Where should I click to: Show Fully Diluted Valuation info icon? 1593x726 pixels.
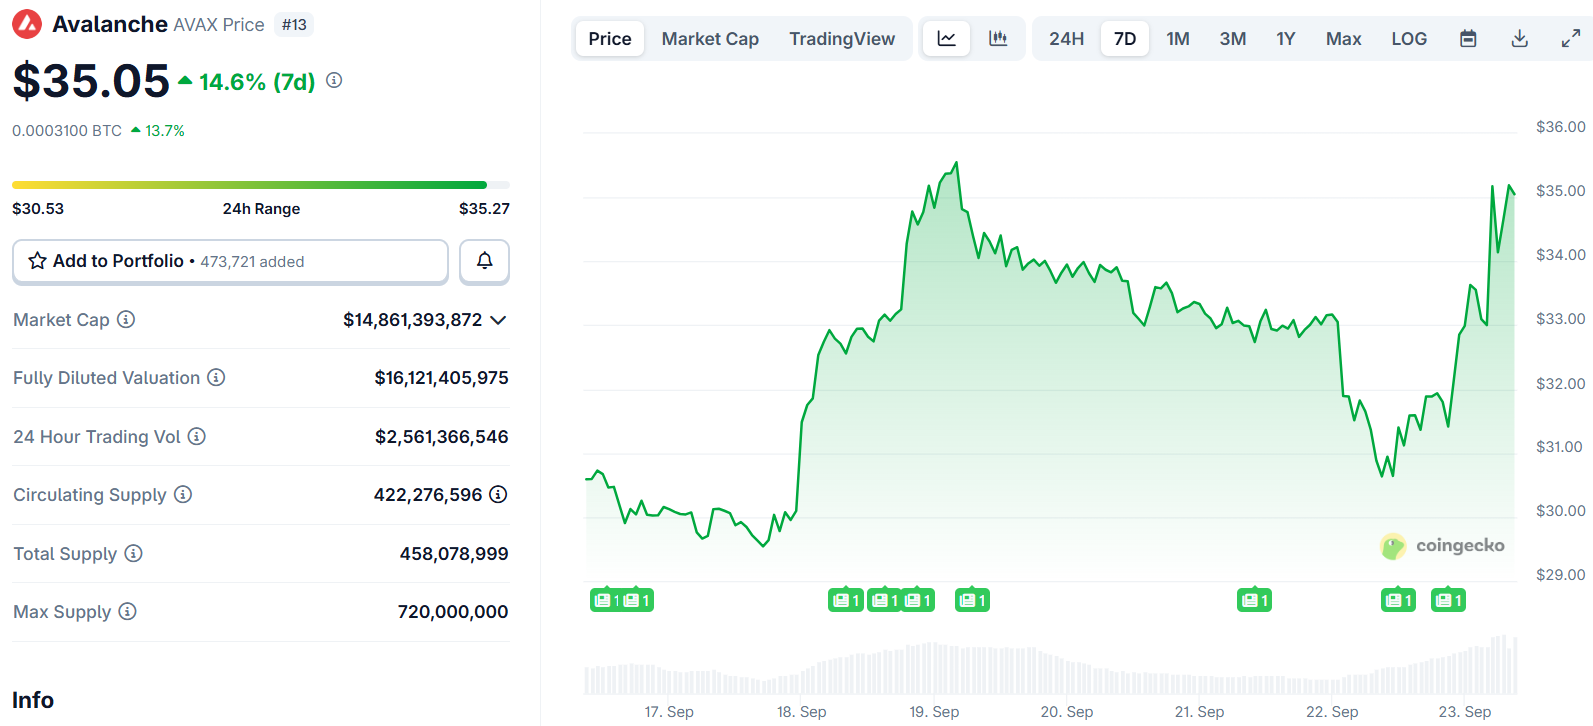pos(216,378)
